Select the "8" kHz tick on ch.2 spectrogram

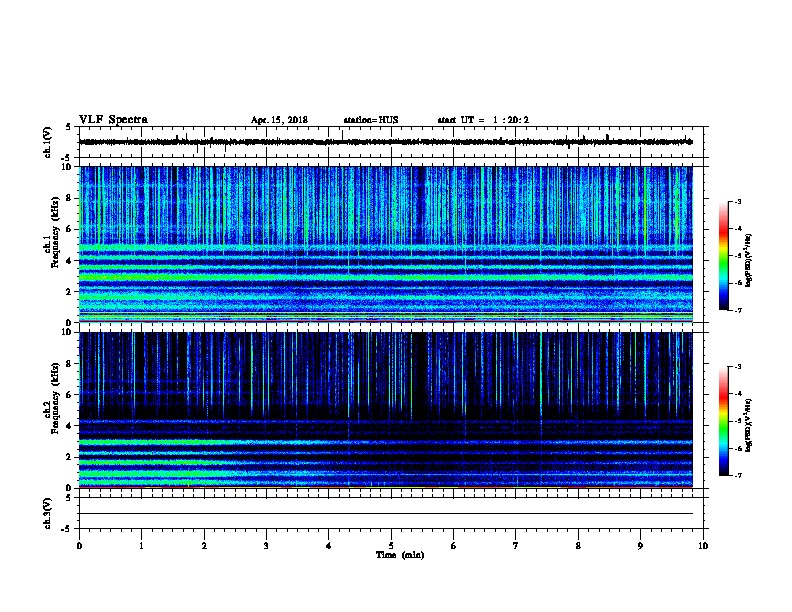point(69,364)
